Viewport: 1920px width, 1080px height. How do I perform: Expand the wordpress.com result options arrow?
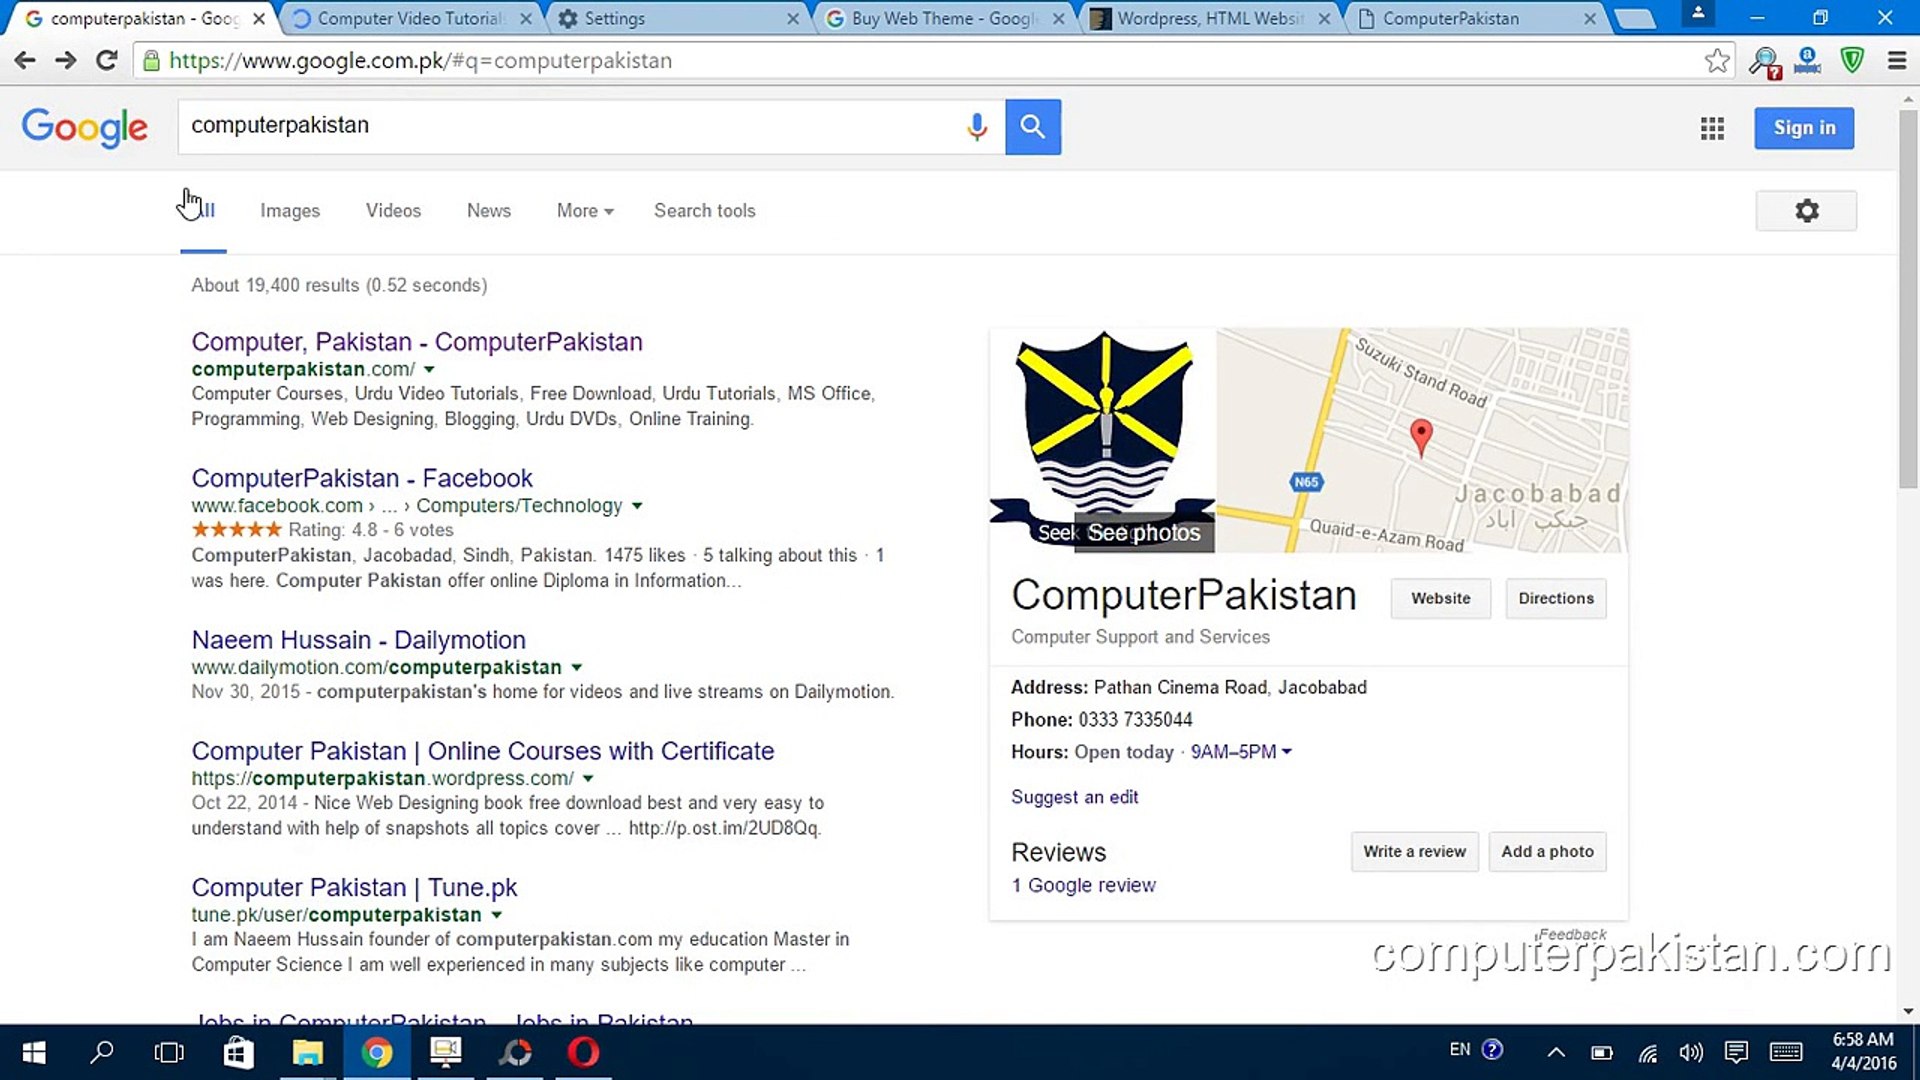(588, 778)
